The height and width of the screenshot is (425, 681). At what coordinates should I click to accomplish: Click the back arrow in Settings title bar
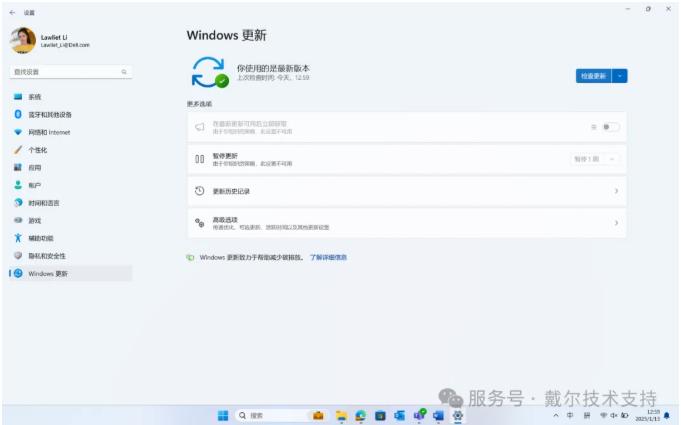(x=12, y=13)
